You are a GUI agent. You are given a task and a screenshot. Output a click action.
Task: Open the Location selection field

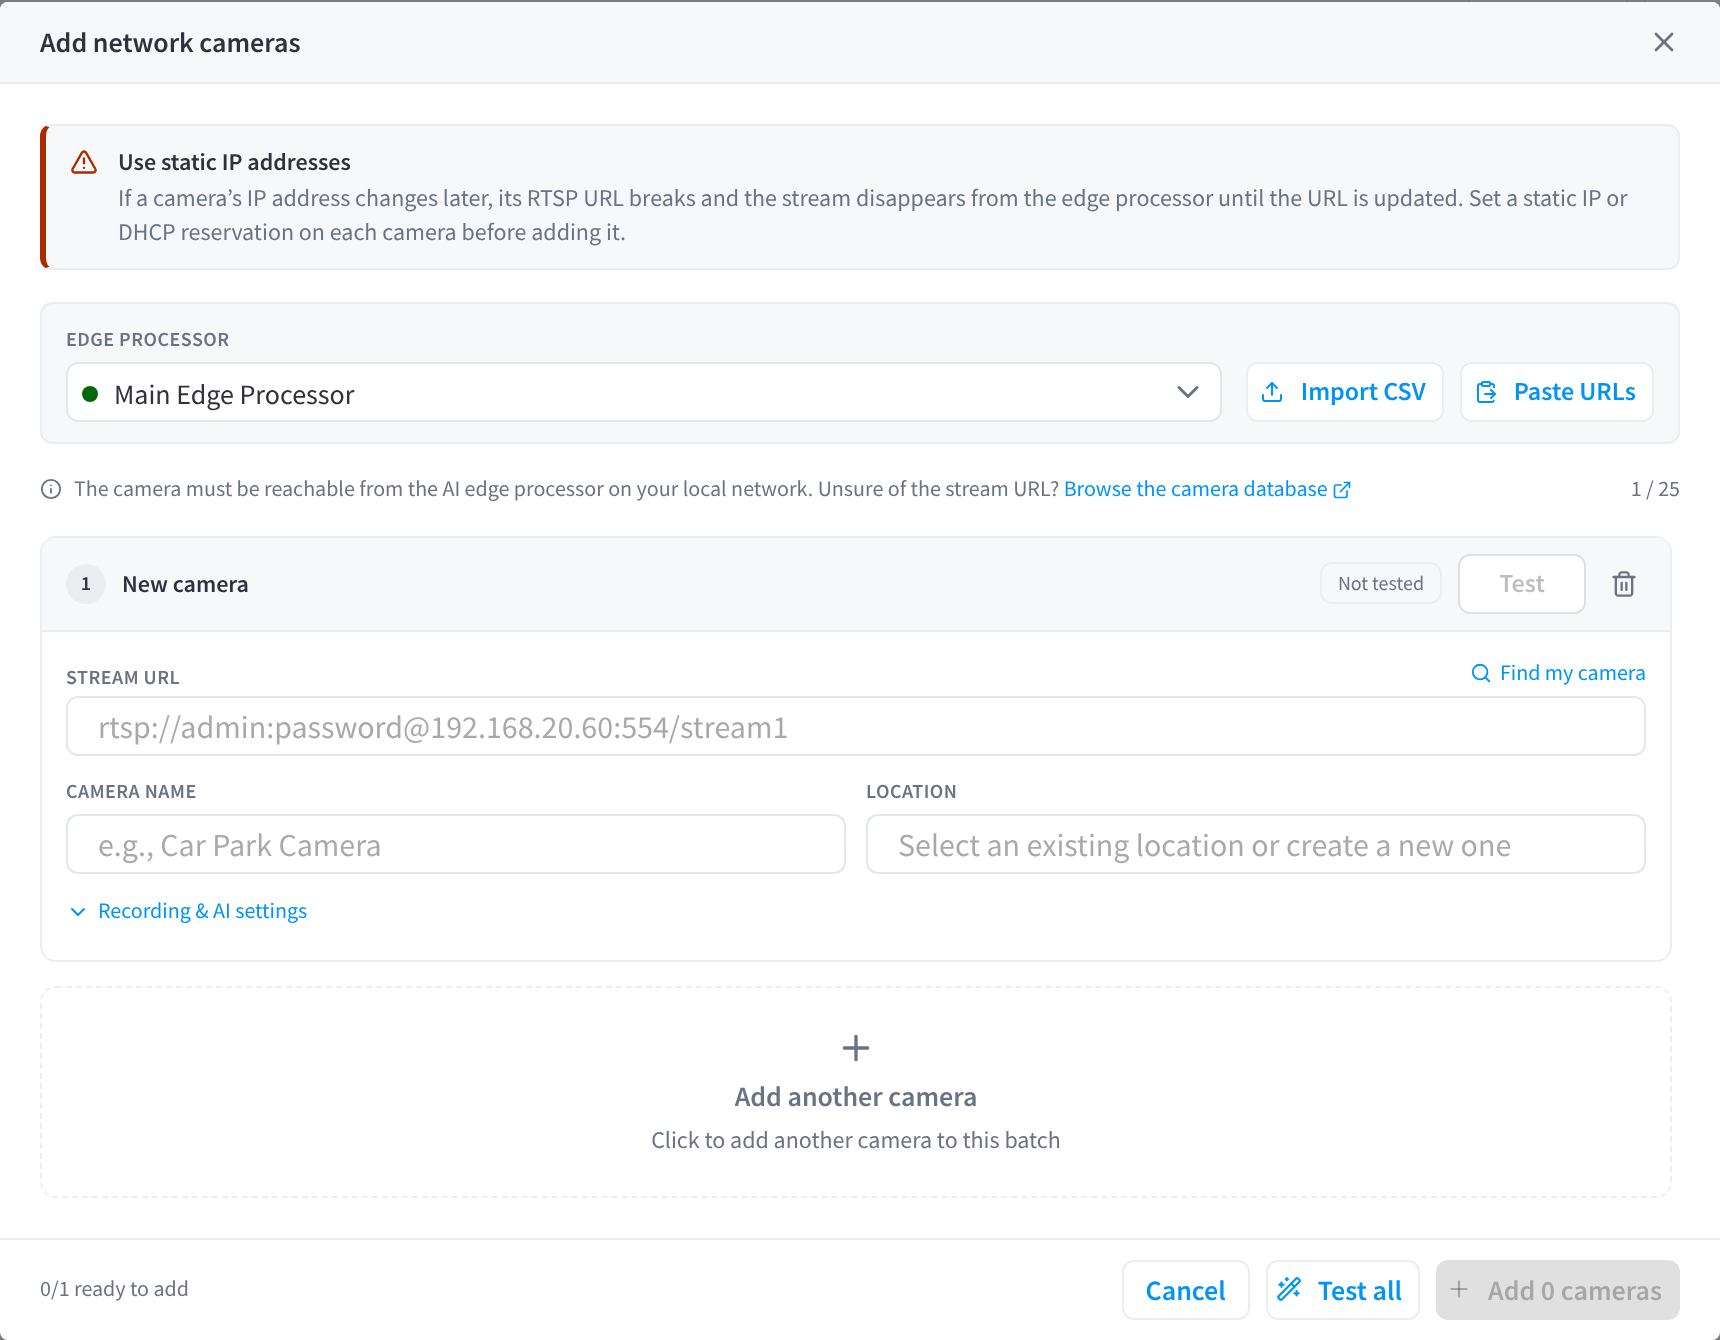tap(1256, 845)
